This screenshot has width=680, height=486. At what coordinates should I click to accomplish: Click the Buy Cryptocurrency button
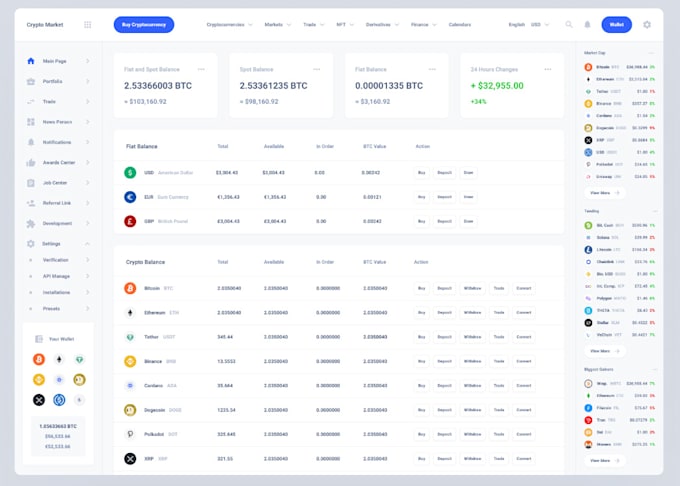click(144, 25)
